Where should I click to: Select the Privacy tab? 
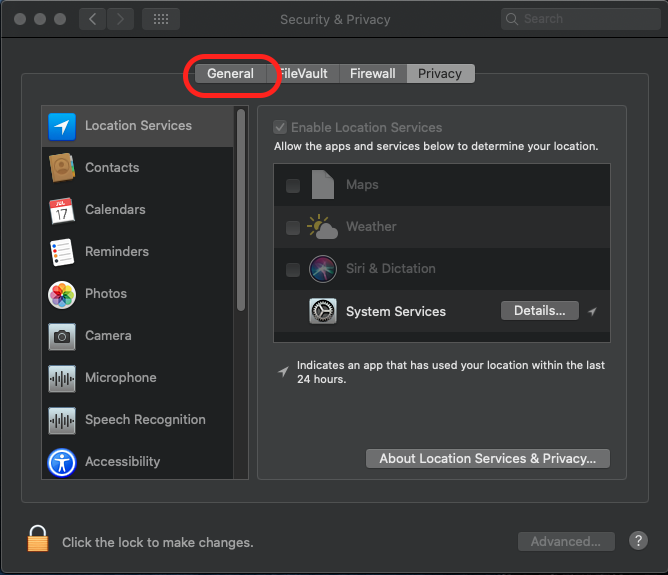[x=440, y=74]
